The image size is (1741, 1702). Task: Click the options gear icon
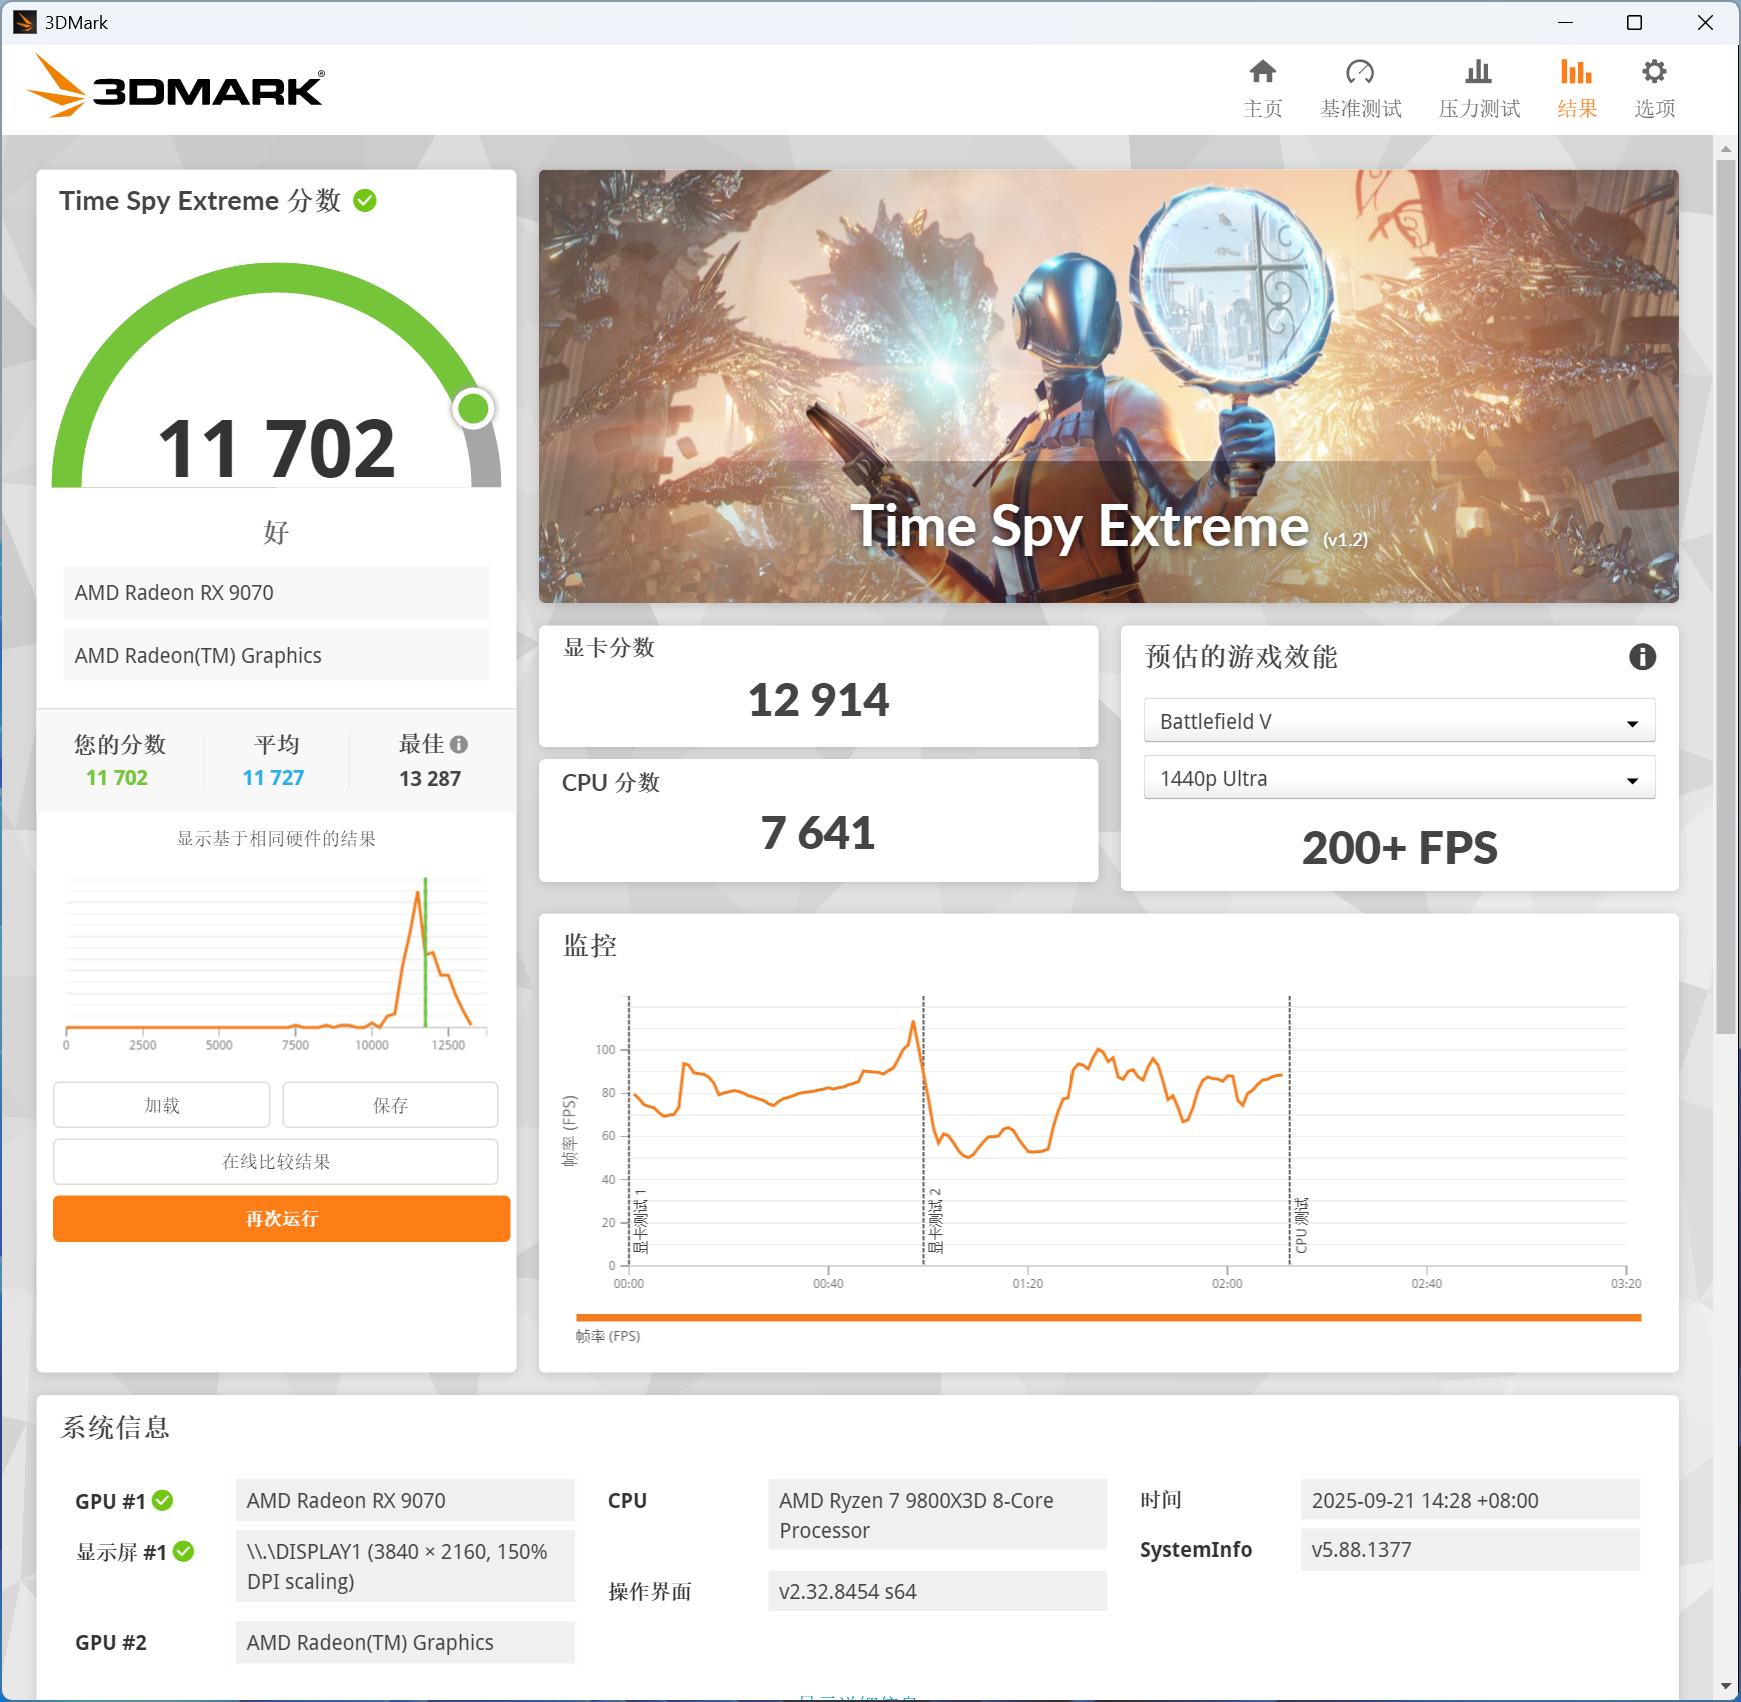point(1654,72)
